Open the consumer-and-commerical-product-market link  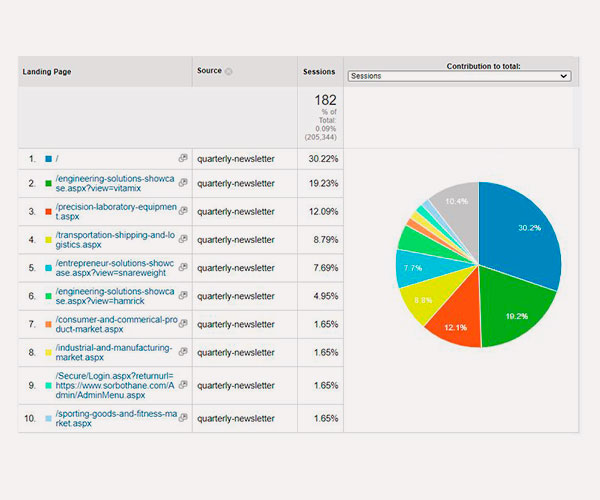click(116, 324)
